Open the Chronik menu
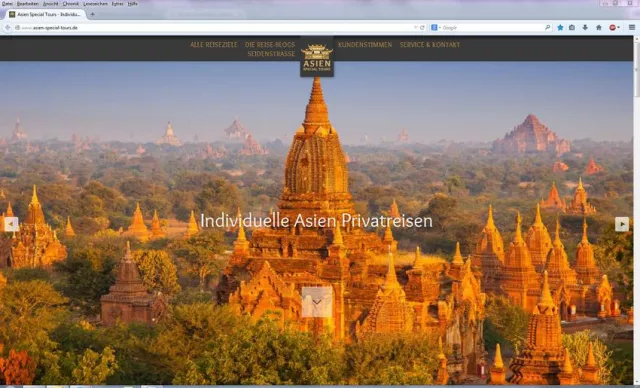 tap(71, 4)
